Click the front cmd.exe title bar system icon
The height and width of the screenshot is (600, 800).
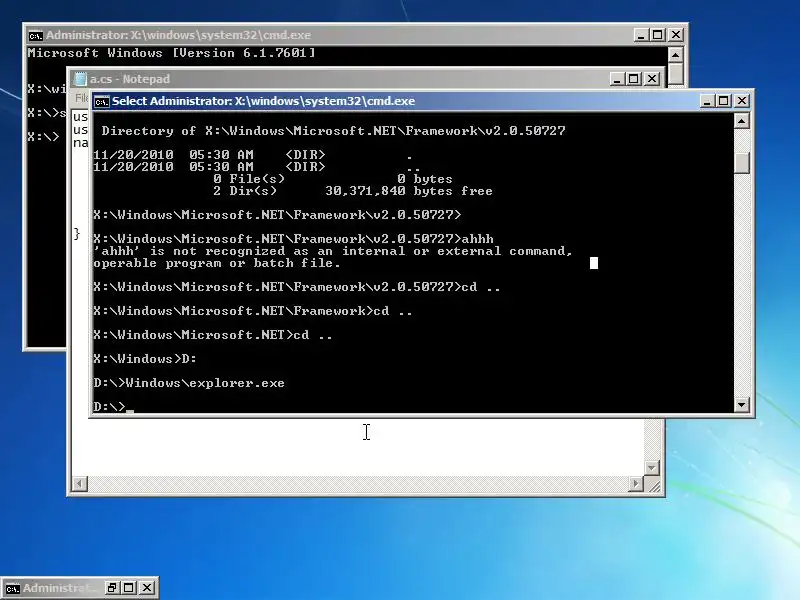(x=102, y=102)
